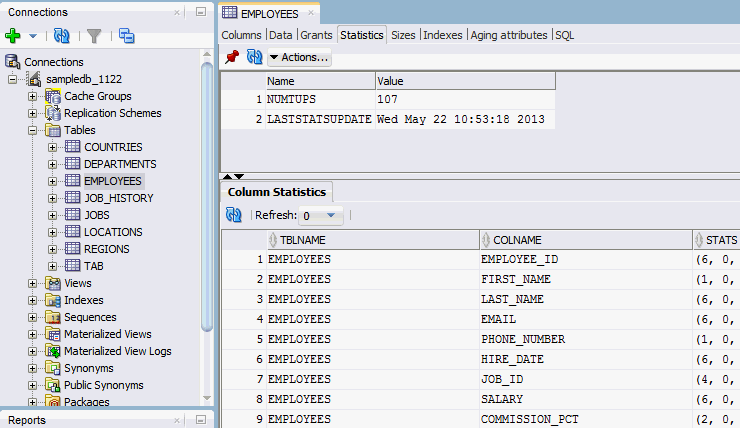This screenshot has width=740, height=428.
Task: Click the Name column header
Action: [321, 81]
